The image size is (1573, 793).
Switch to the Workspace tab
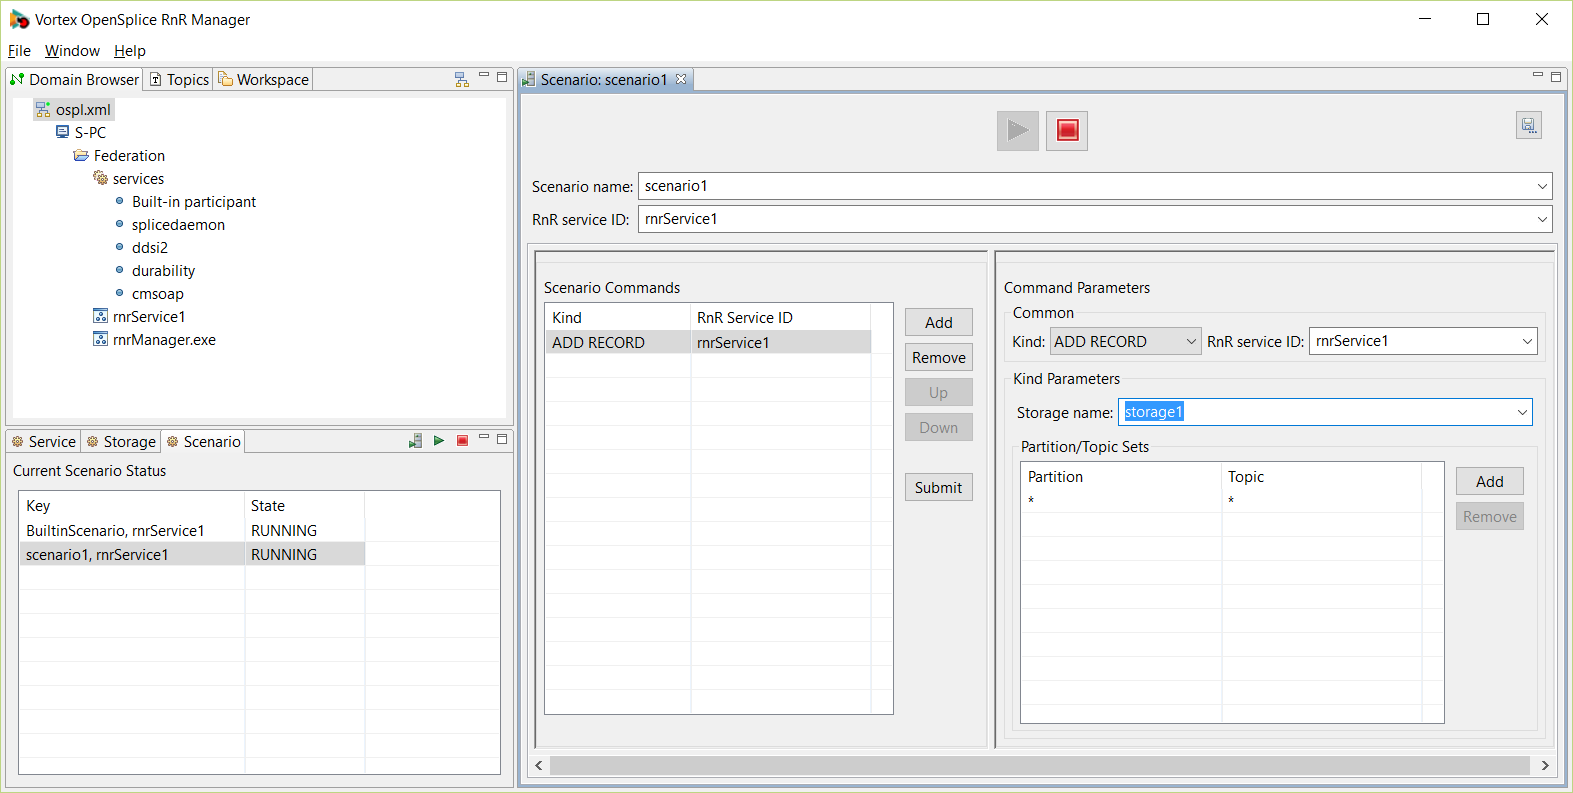pos(264,79)
